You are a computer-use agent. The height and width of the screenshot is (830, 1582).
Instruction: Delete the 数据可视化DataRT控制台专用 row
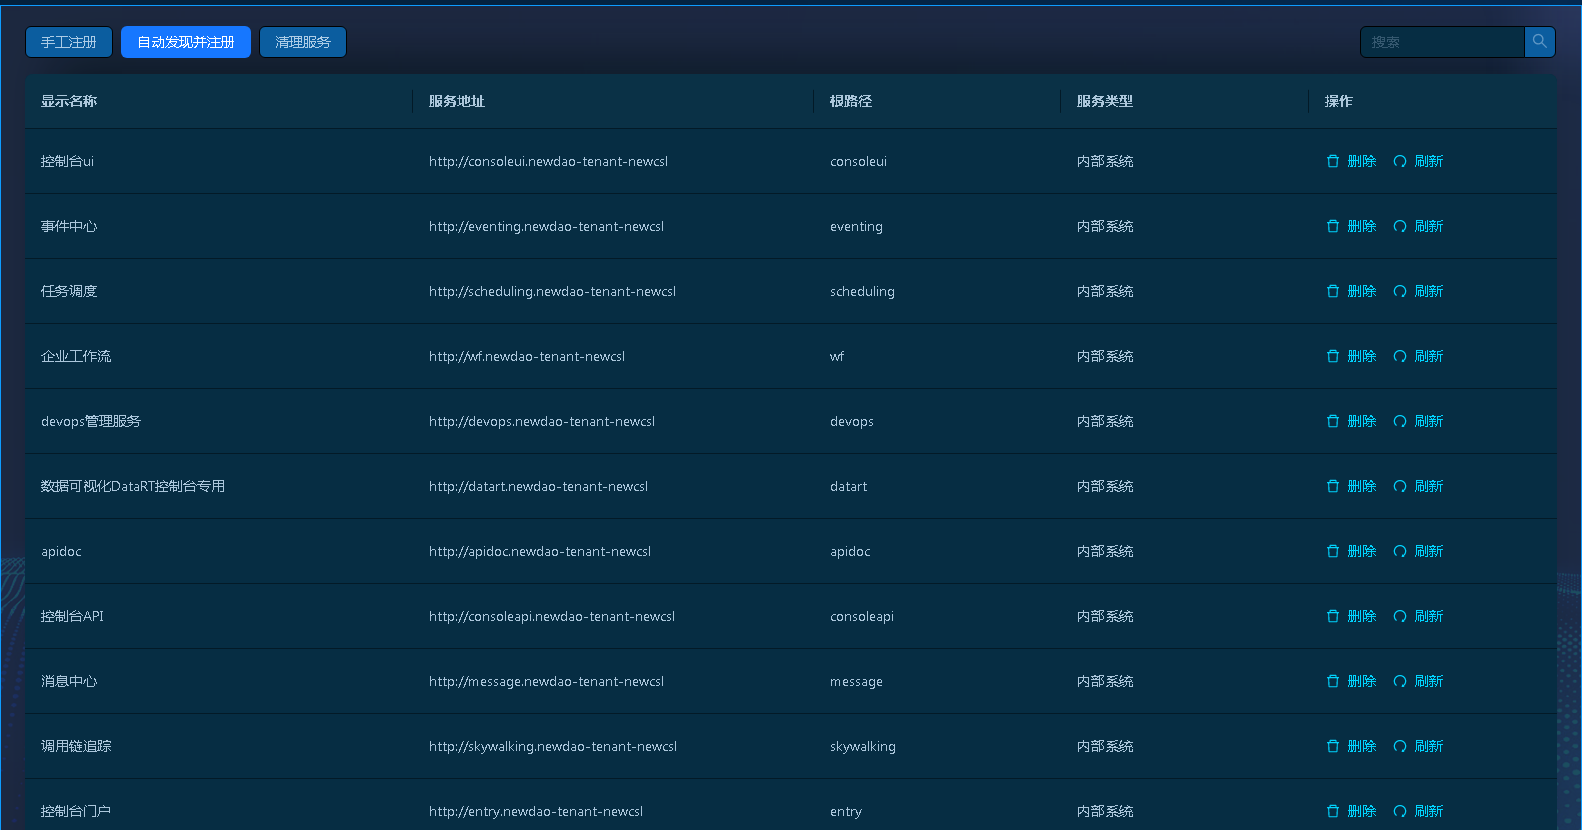(x=1351, y=486)
